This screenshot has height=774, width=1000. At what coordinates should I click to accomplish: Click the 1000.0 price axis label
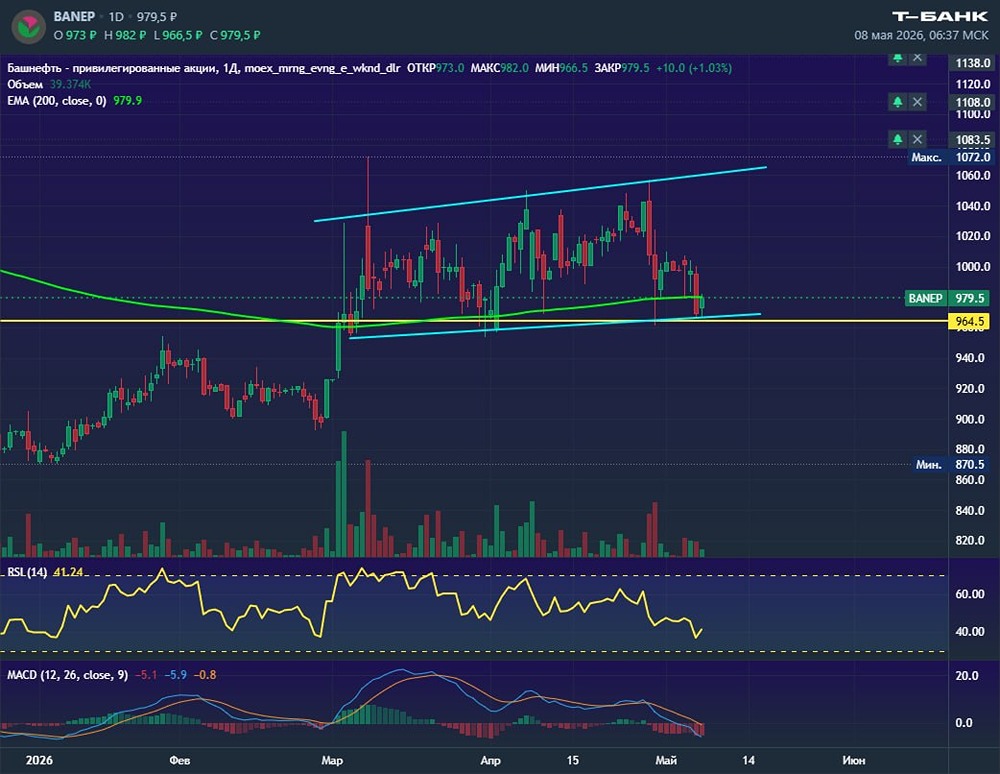(973, 267)
